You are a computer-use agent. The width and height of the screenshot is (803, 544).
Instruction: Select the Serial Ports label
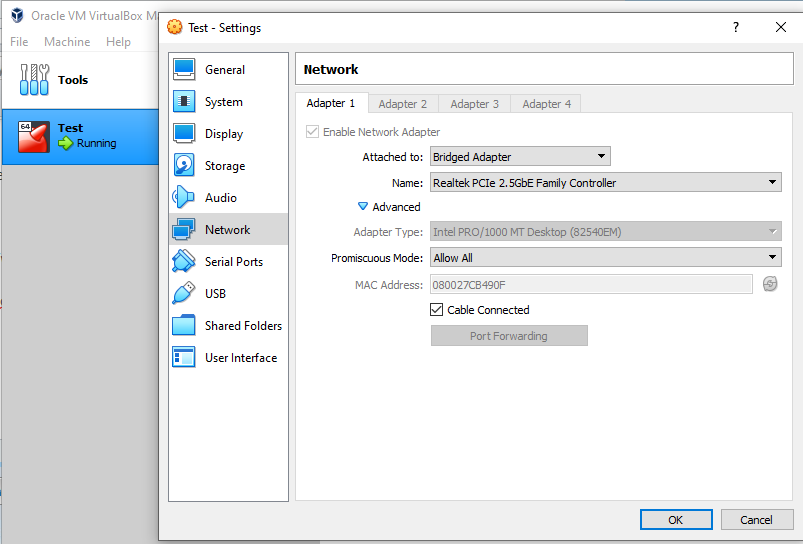coord(234,262)
